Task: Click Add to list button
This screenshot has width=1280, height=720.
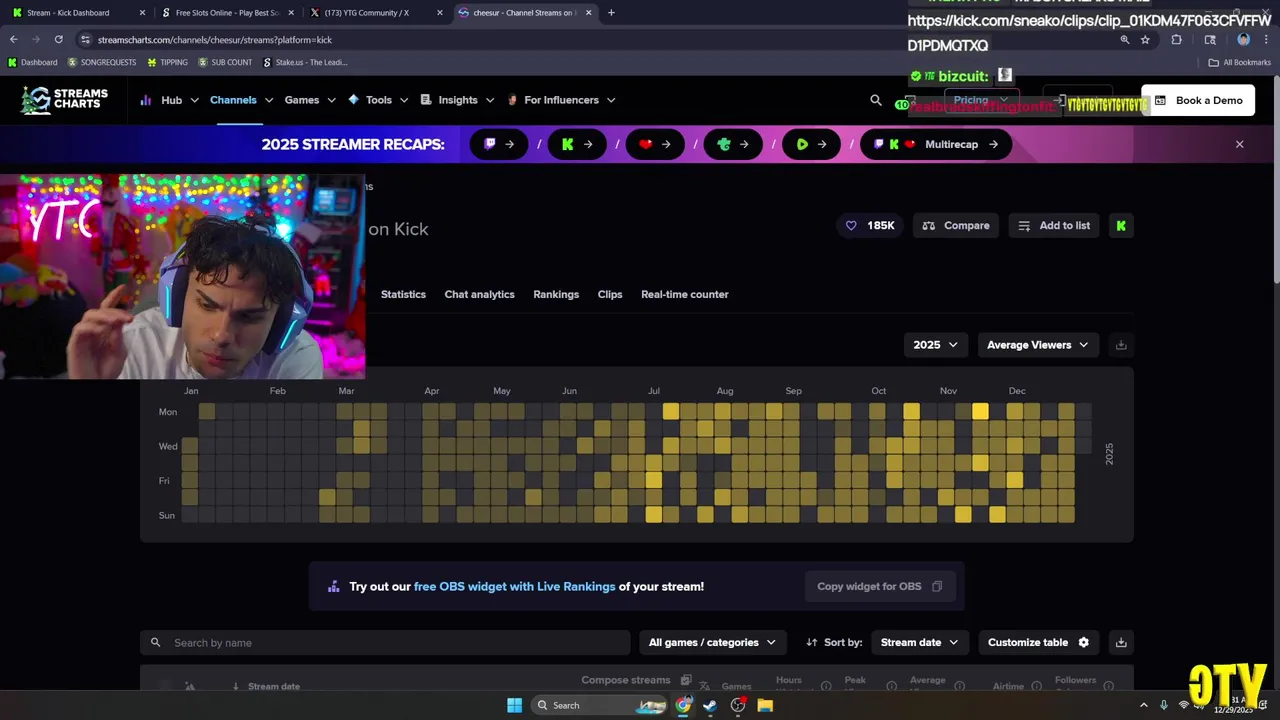Action: coord(1054,225)
